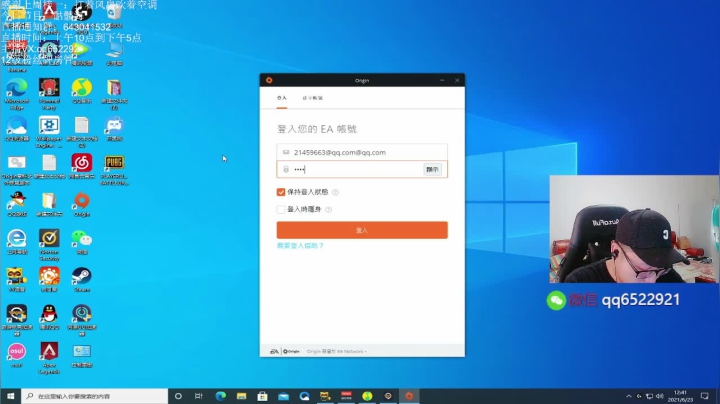The image size is (720, 404).
Task: Open Microsoft Store from the taskbar
Action: tap(262, 396)
